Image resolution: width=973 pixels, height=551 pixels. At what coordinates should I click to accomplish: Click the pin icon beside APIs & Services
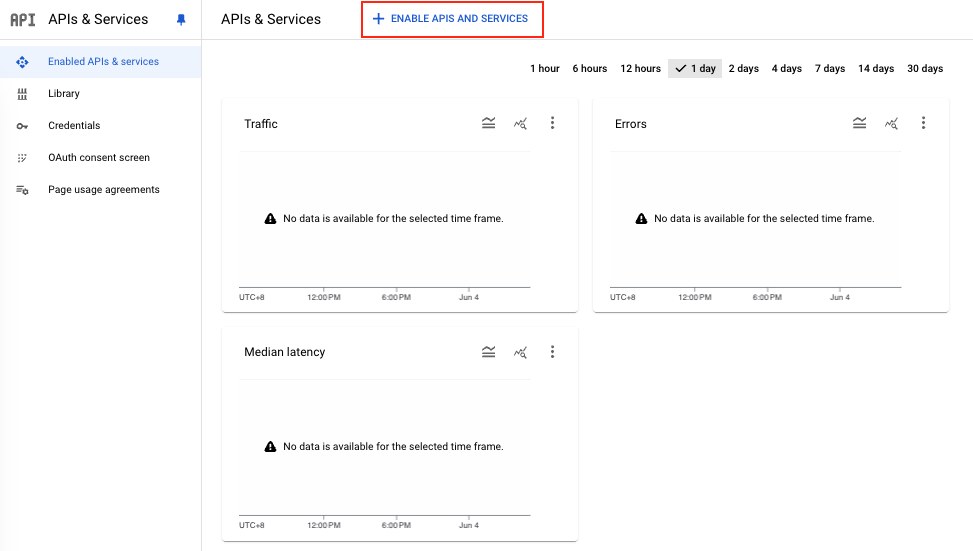(x=181, y=20)
